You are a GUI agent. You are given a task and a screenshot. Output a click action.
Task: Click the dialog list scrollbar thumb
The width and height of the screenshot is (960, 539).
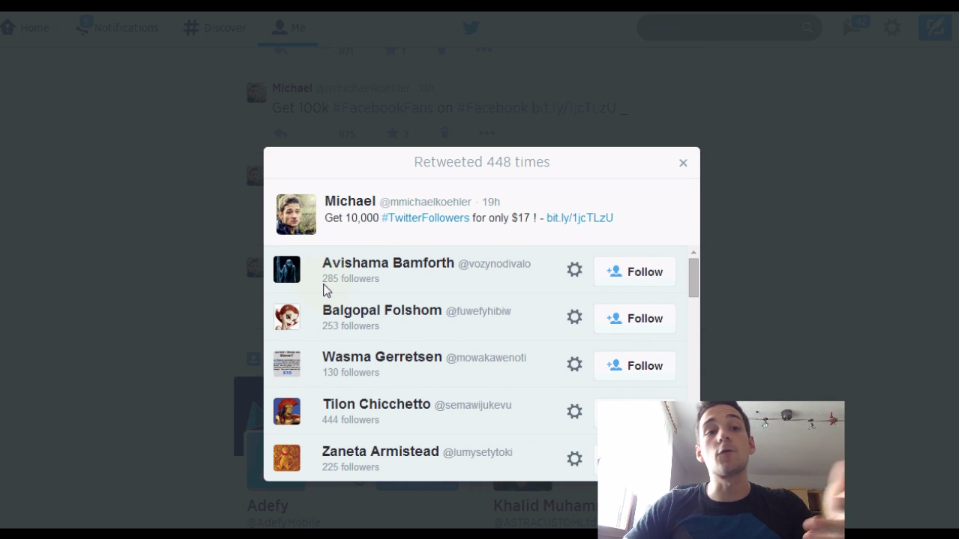pyautogui.click(x=693, y=277)
